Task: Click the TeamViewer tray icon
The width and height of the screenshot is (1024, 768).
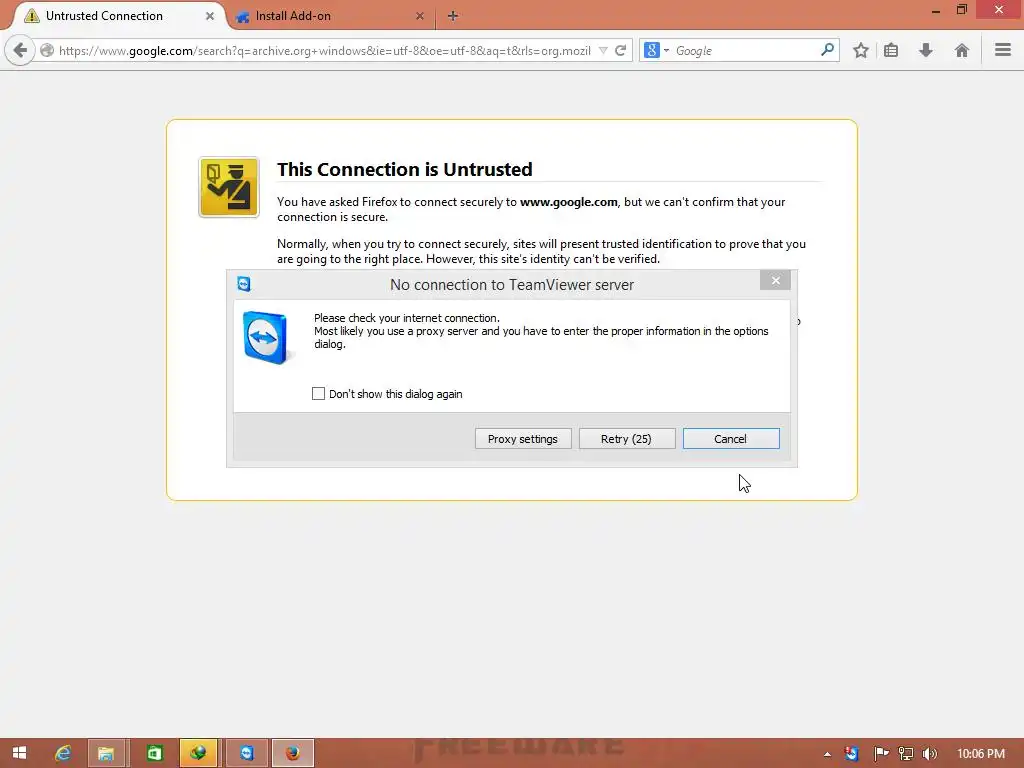Action: [851, 754]
